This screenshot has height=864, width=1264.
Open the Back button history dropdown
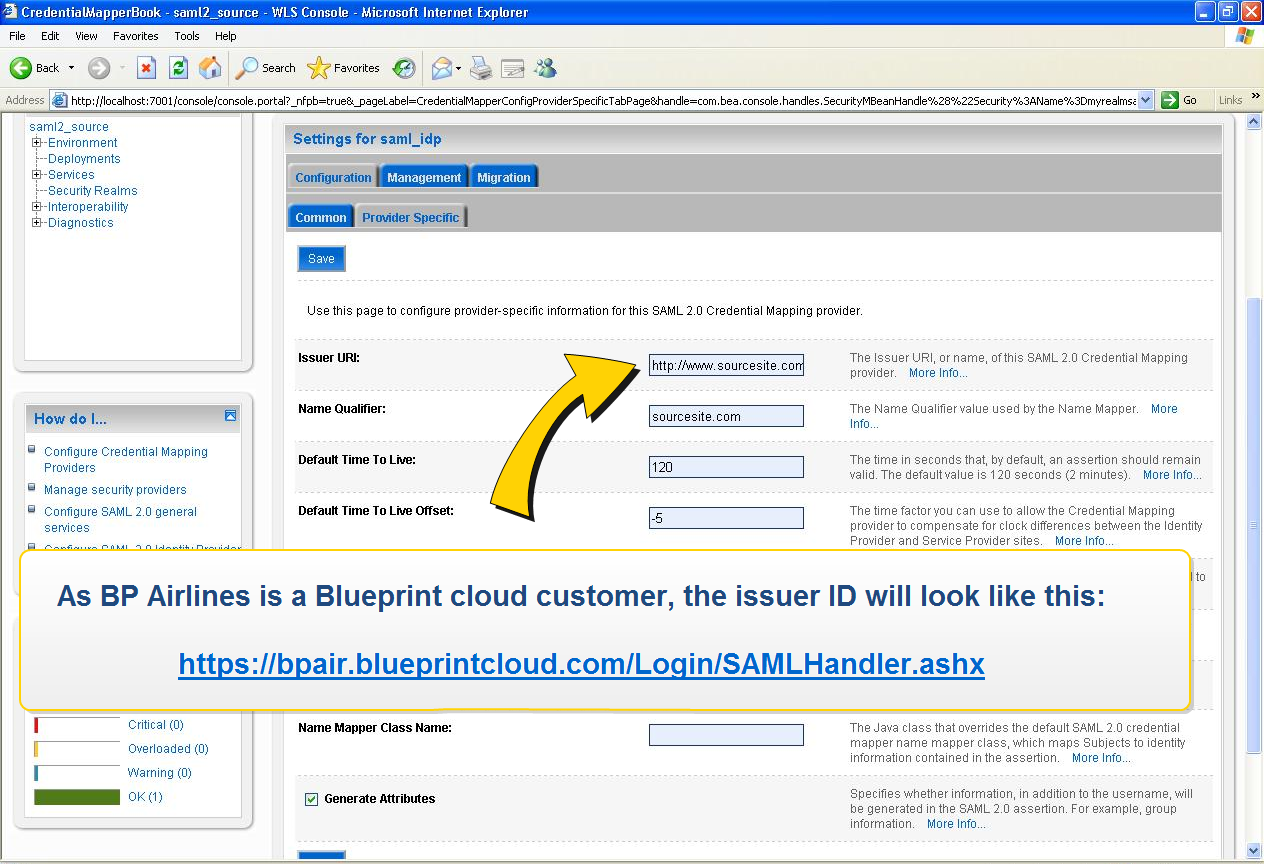(x=71, y=68)
